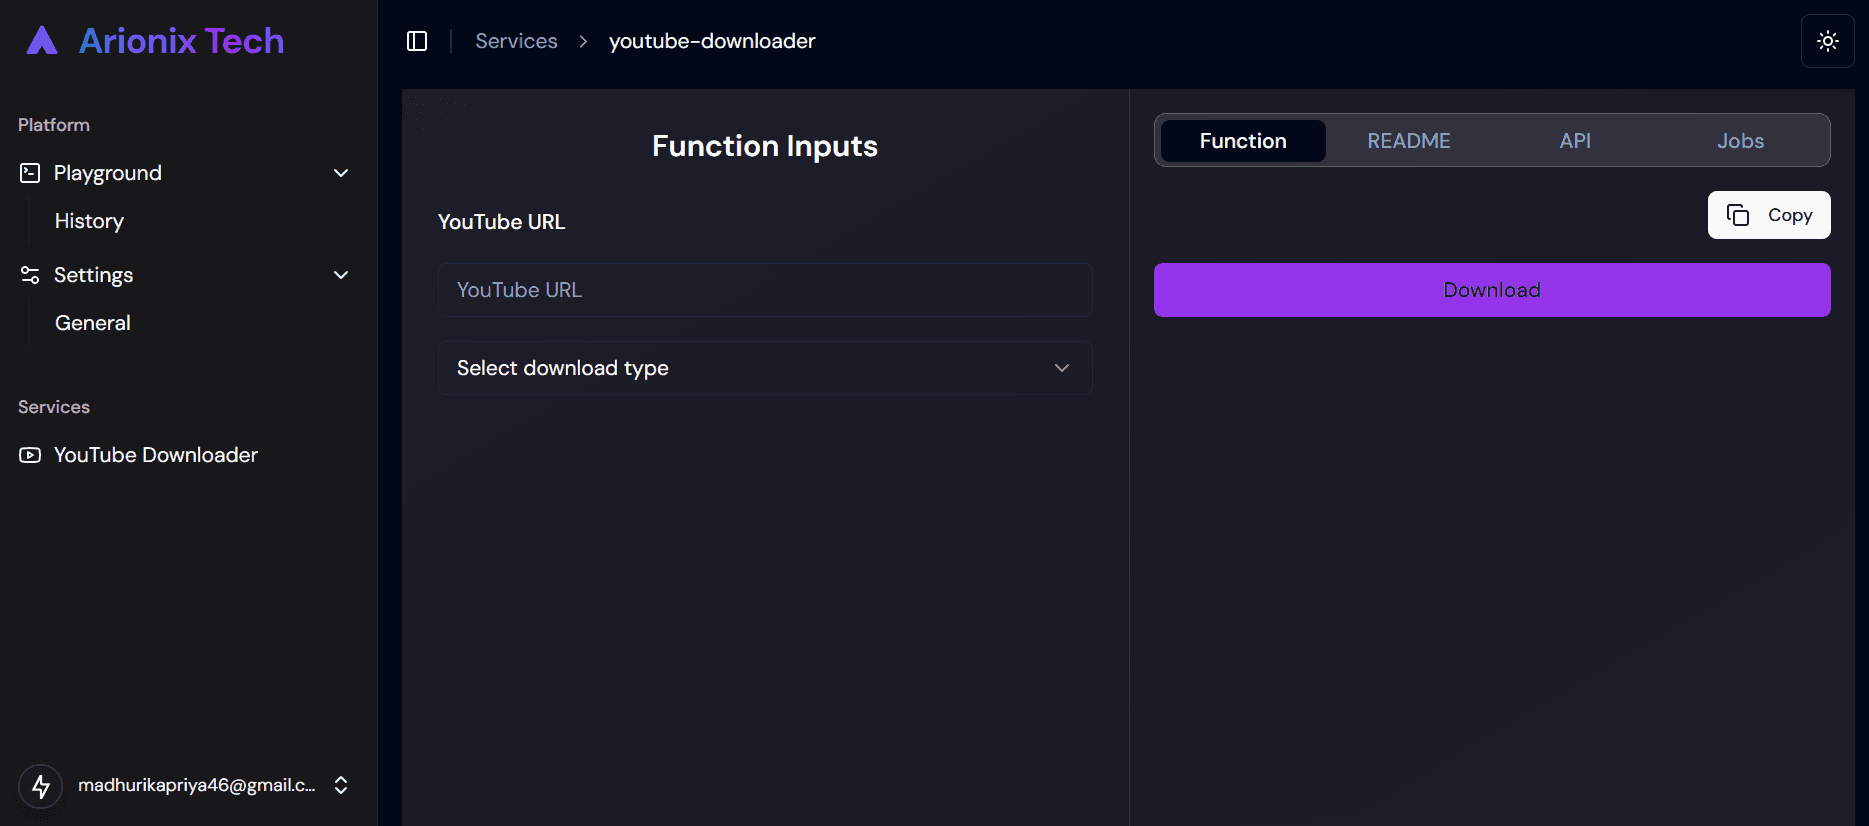
Task: Focus the YouTube URL input field
Action: [x=765, y=290]
